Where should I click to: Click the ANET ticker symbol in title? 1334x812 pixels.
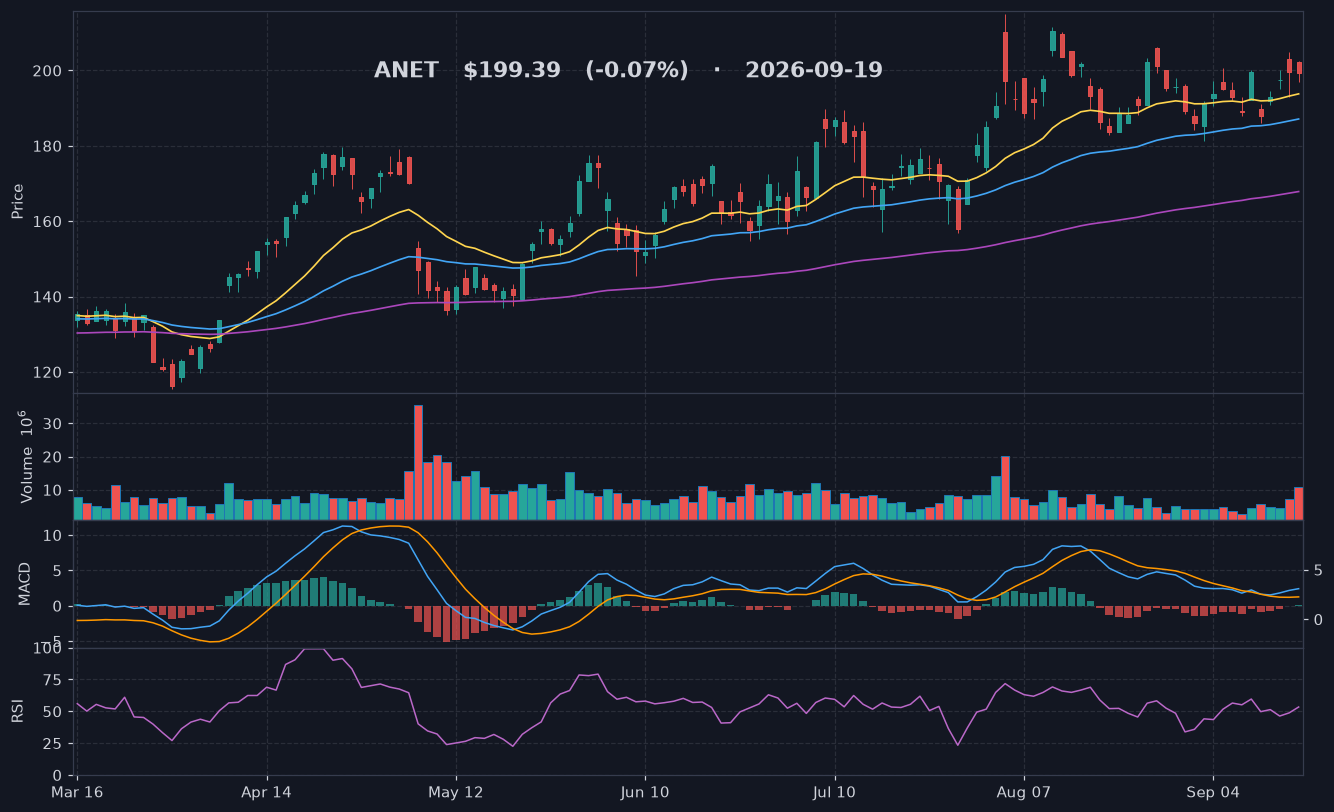coord(406,71)
